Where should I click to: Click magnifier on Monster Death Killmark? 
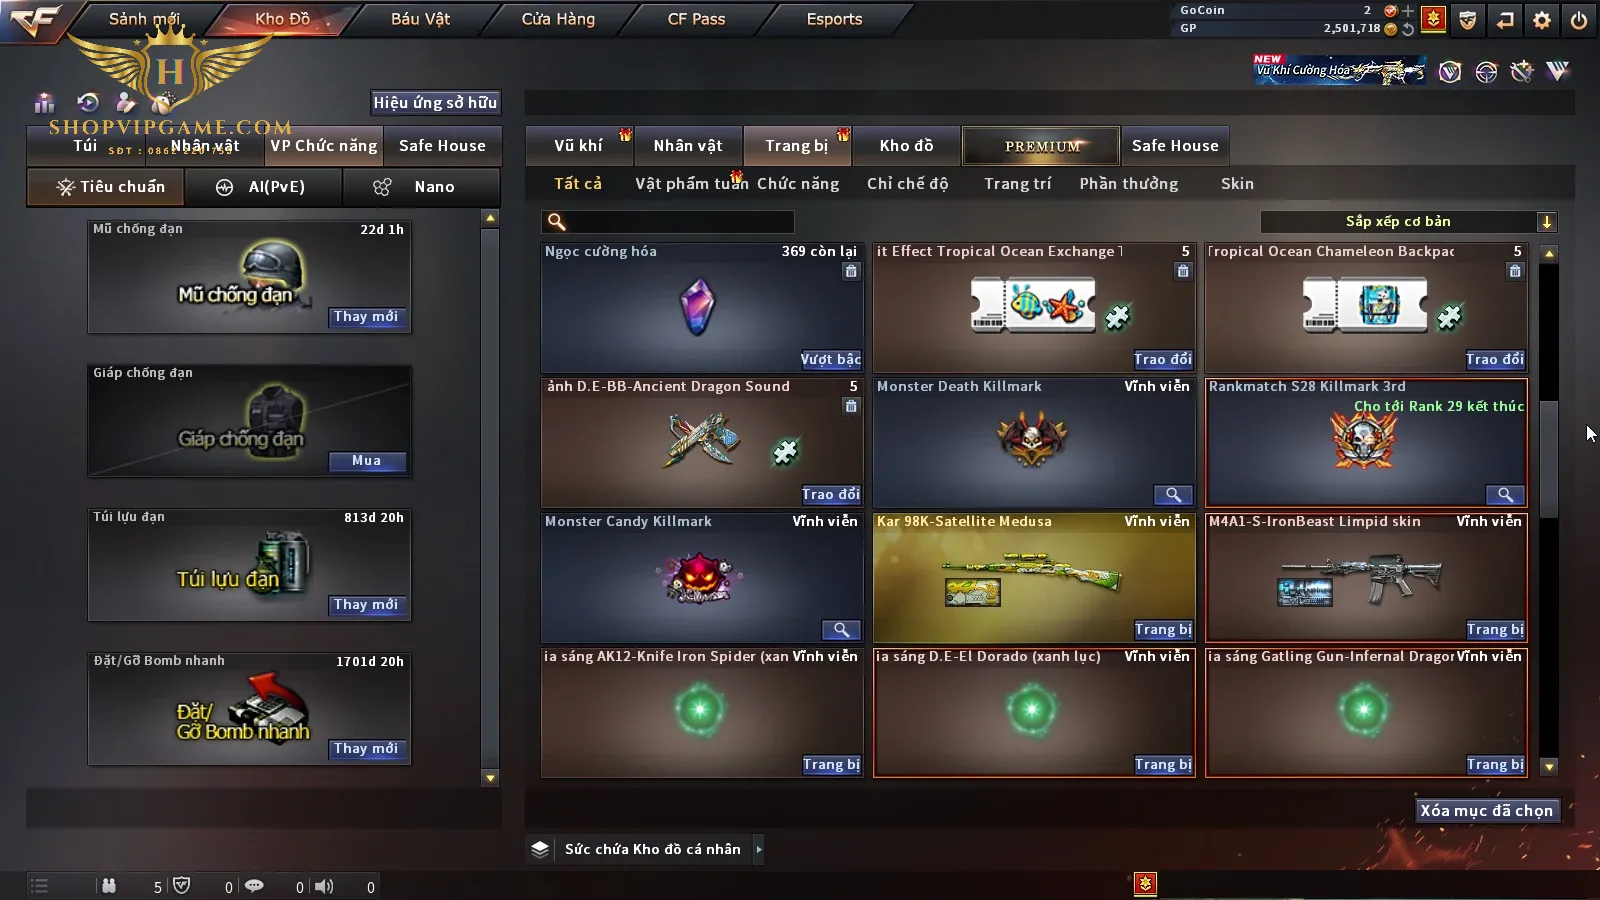1173,495
